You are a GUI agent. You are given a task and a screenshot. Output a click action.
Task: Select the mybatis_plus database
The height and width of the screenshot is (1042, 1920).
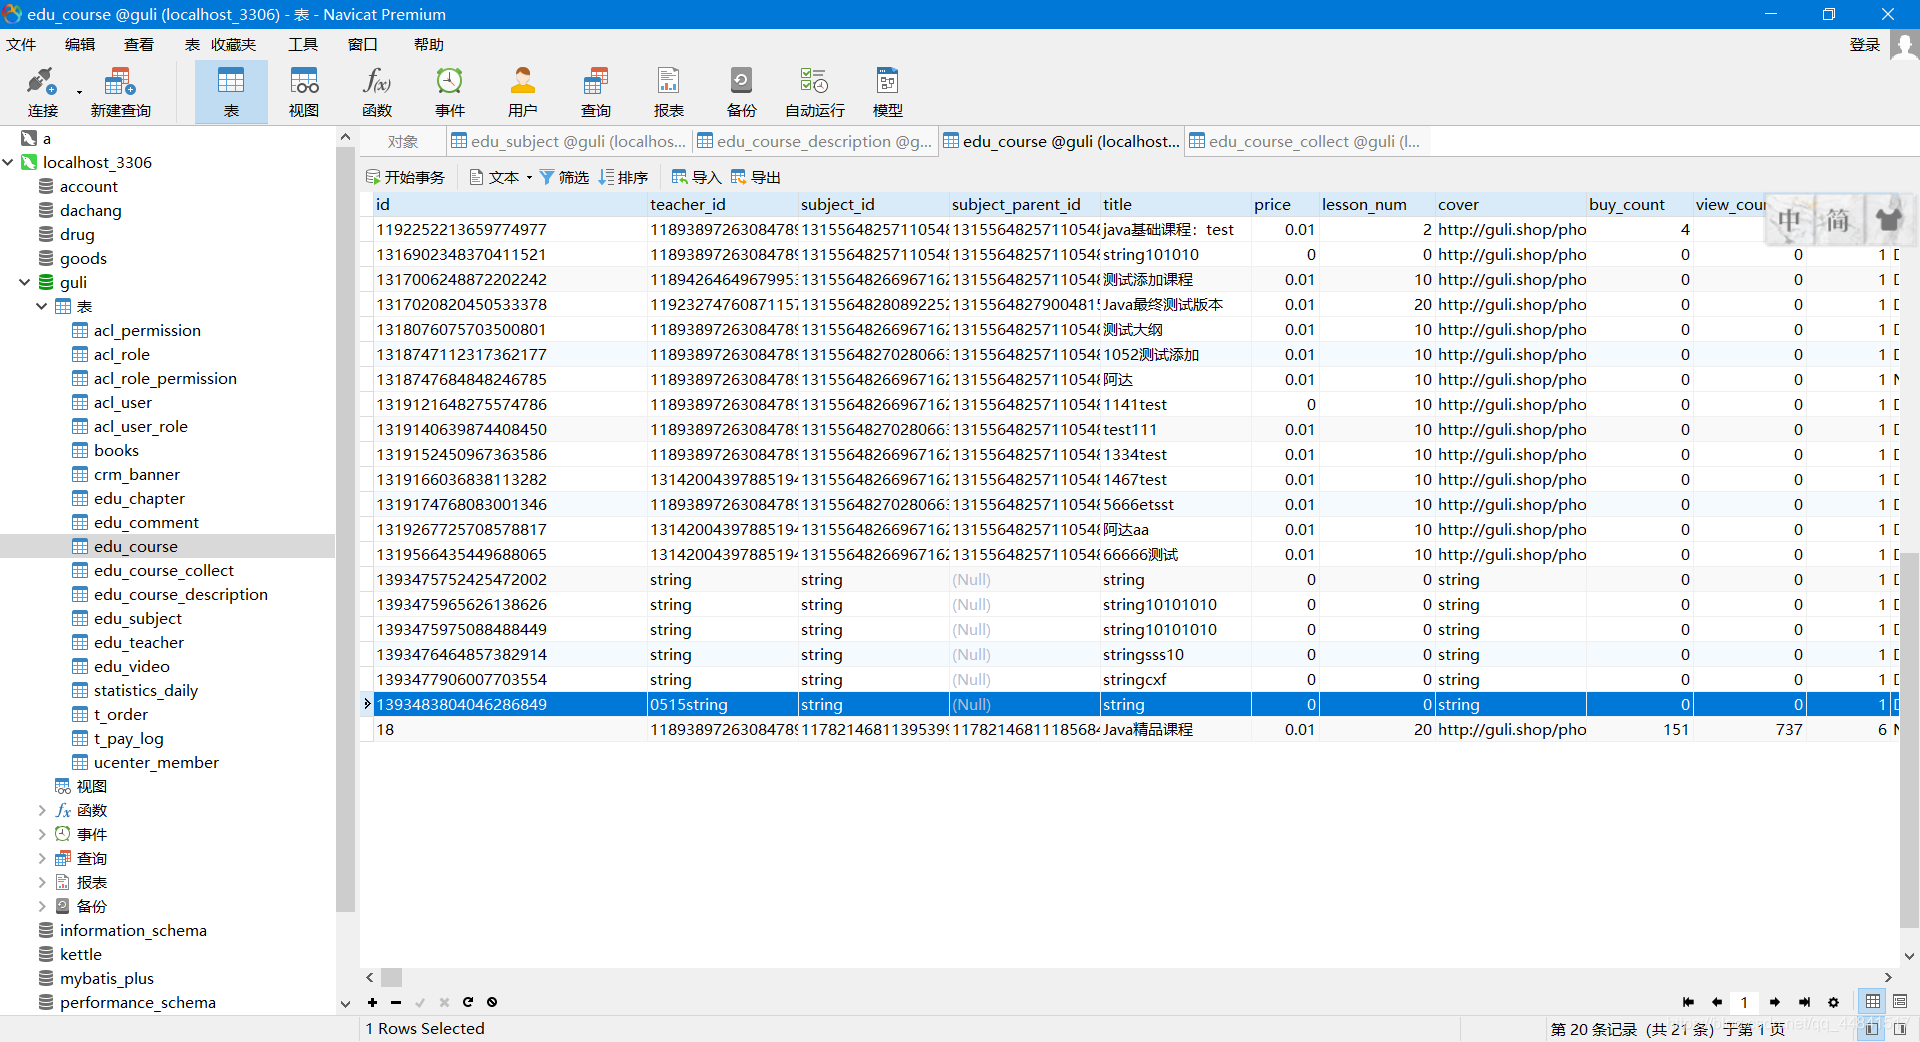tap(106, 978)
